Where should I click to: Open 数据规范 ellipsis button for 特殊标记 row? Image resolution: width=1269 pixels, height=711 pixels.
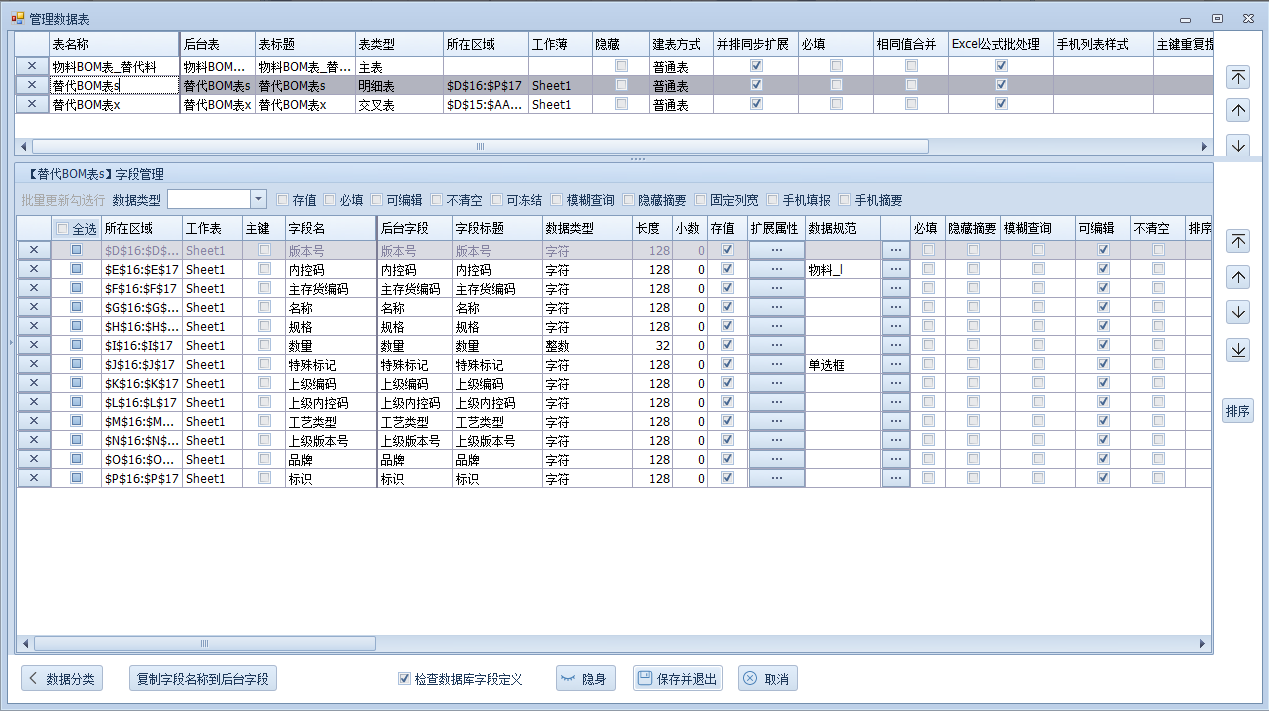tap(895, 364)
